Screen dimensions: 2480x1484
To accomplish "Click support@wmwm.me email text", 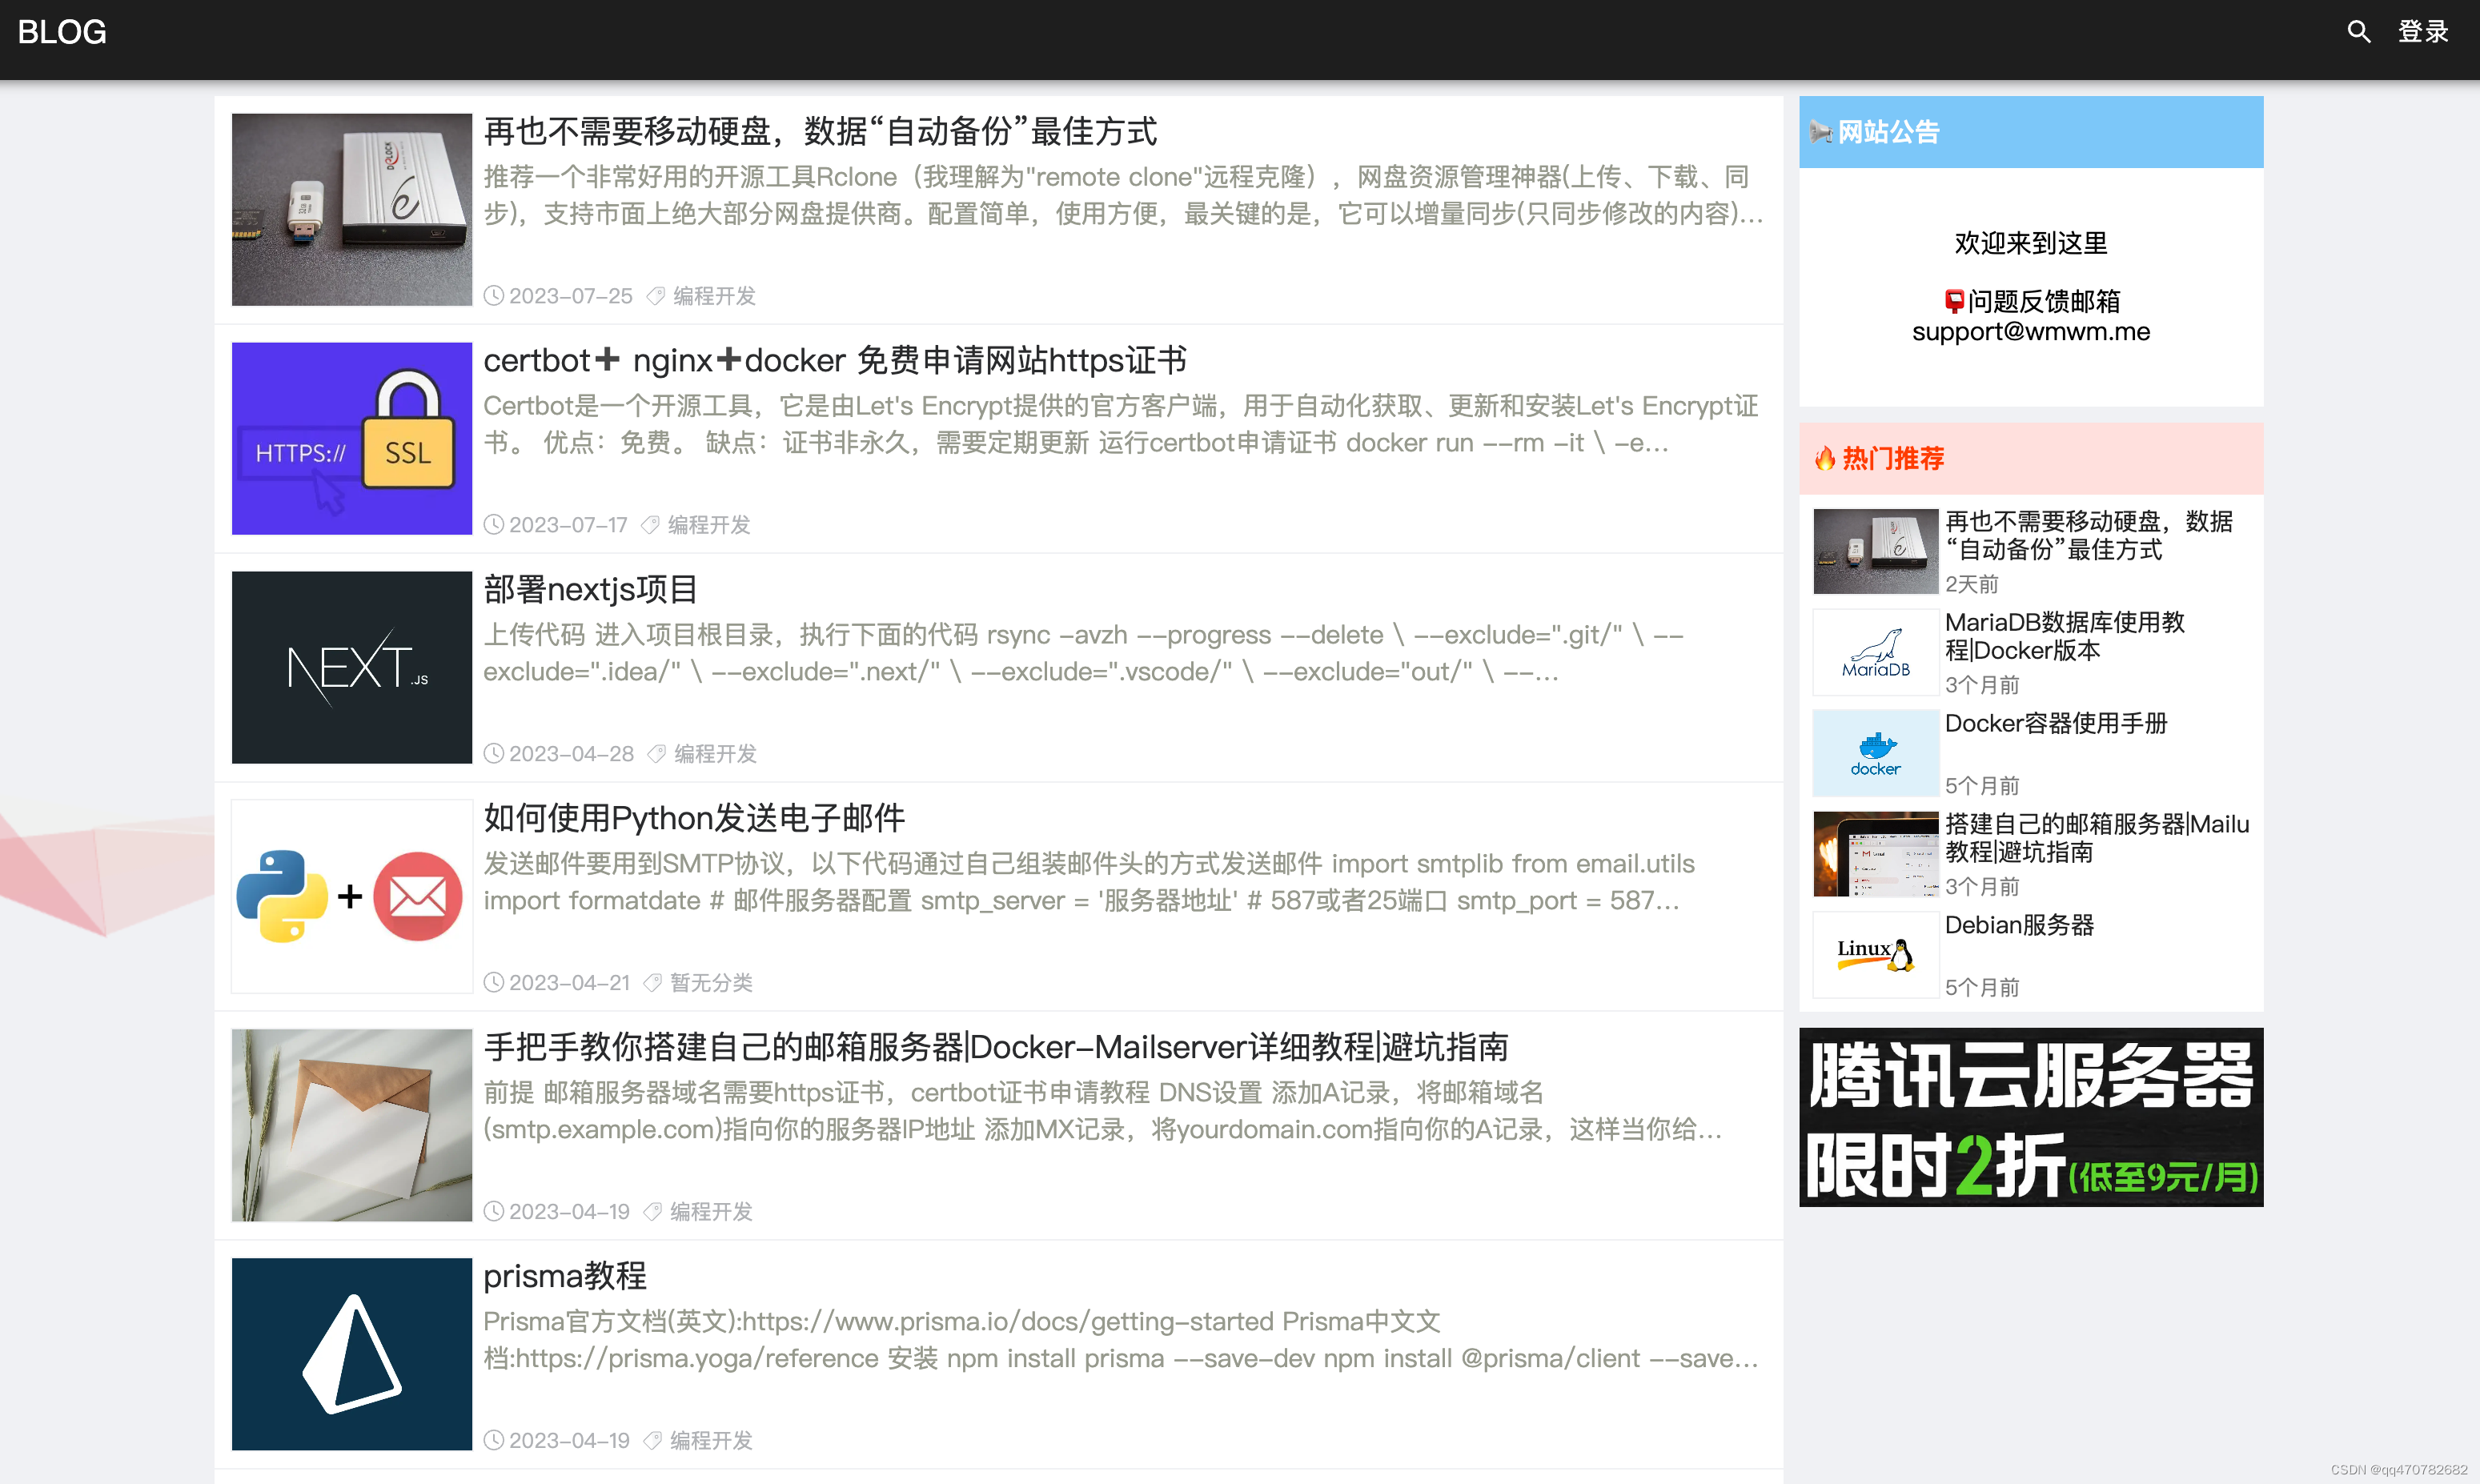I will click(2031, 332).
